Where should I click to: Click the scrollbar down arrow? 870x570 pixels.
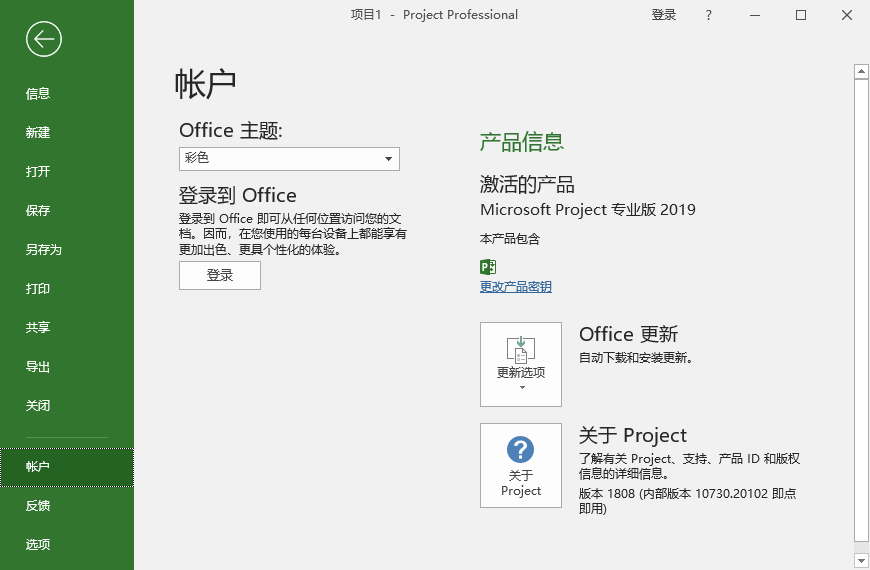tap(861, 561)
